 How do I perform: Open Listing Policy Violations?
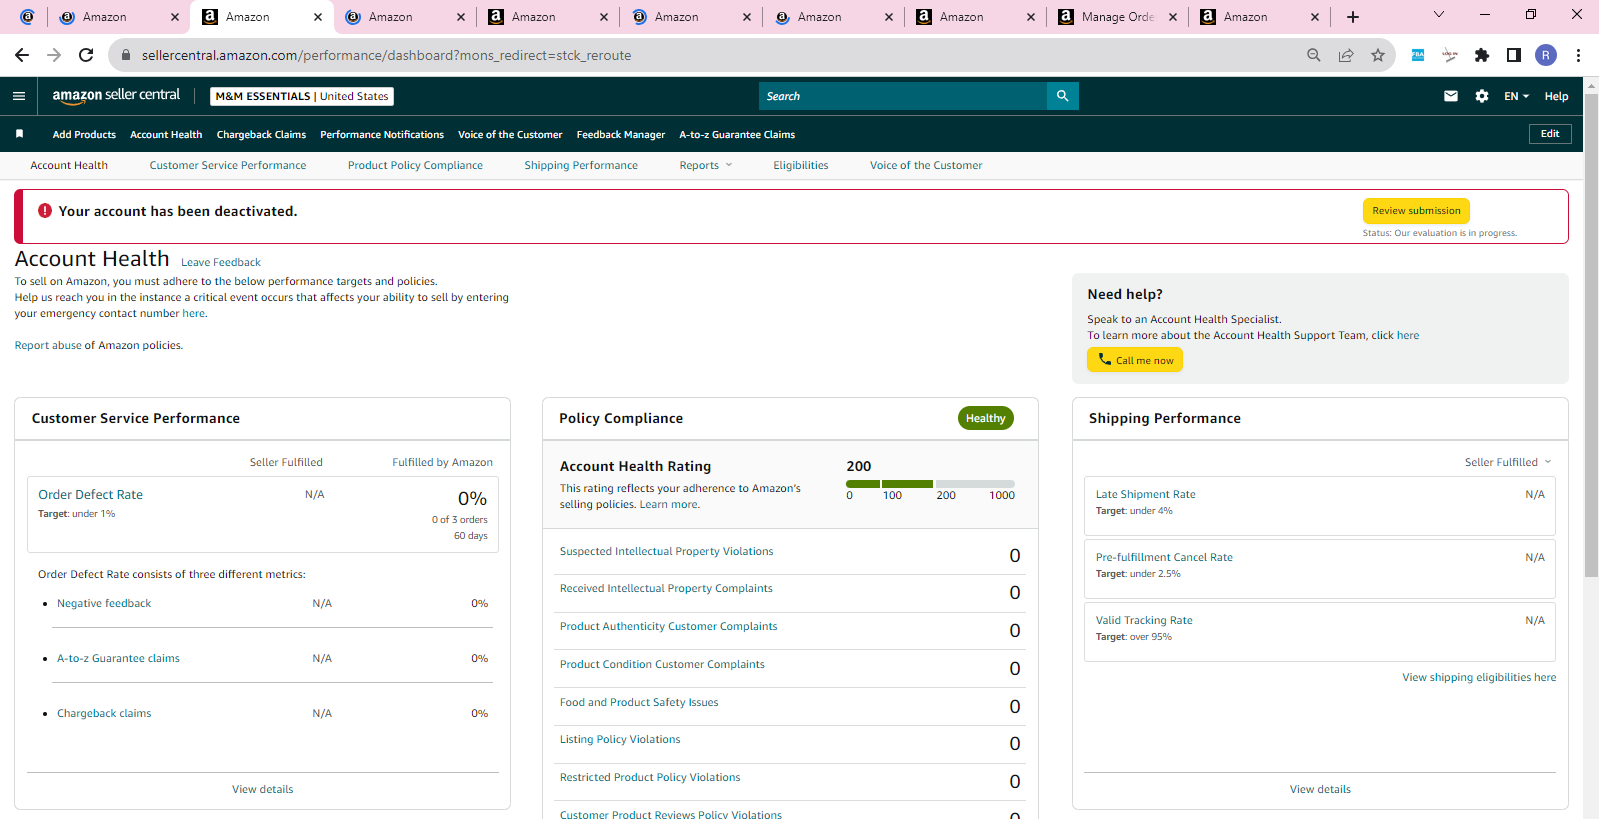coord(620,739)
